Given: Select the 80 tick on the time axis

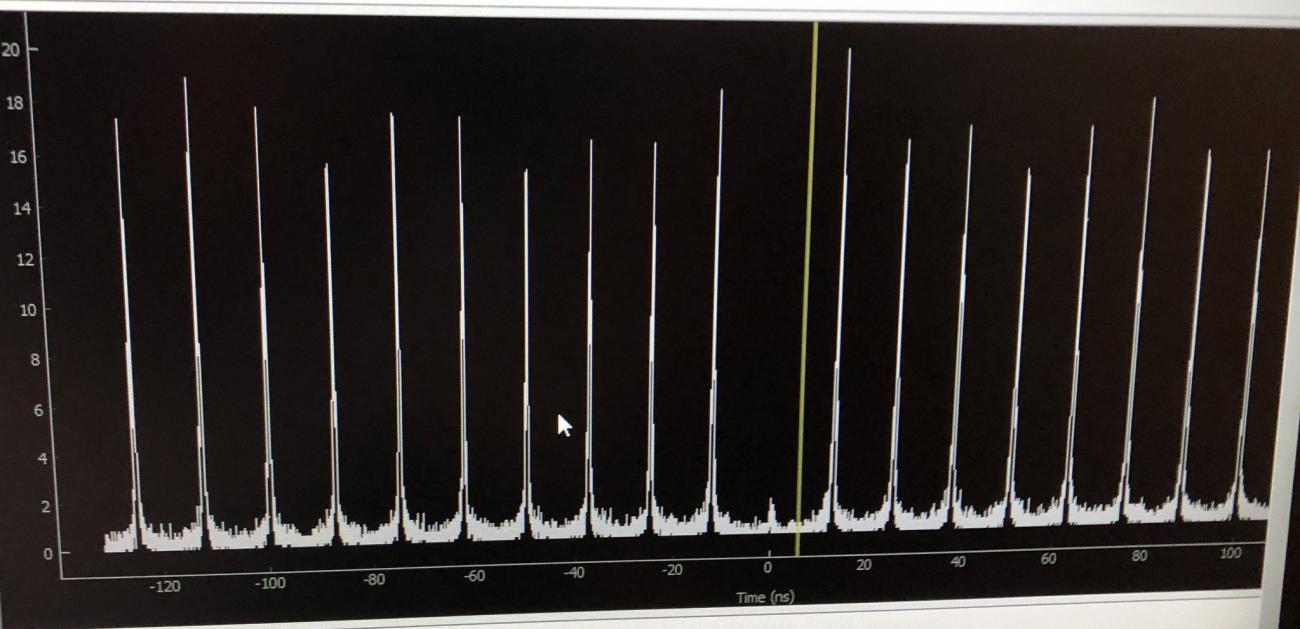Looking at the screenshot, I should pyautogui.click(x=1139, y=555).
